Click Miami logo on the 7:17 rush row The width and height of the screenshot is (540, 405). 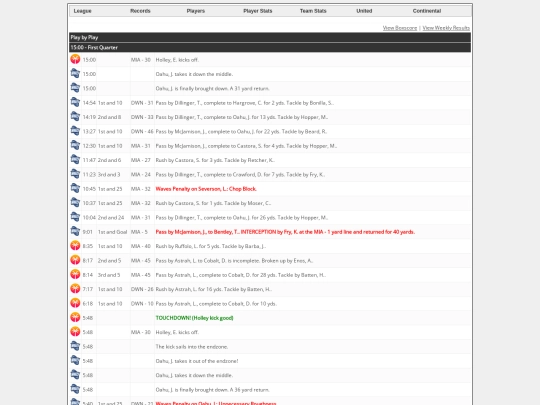[75, 289]
